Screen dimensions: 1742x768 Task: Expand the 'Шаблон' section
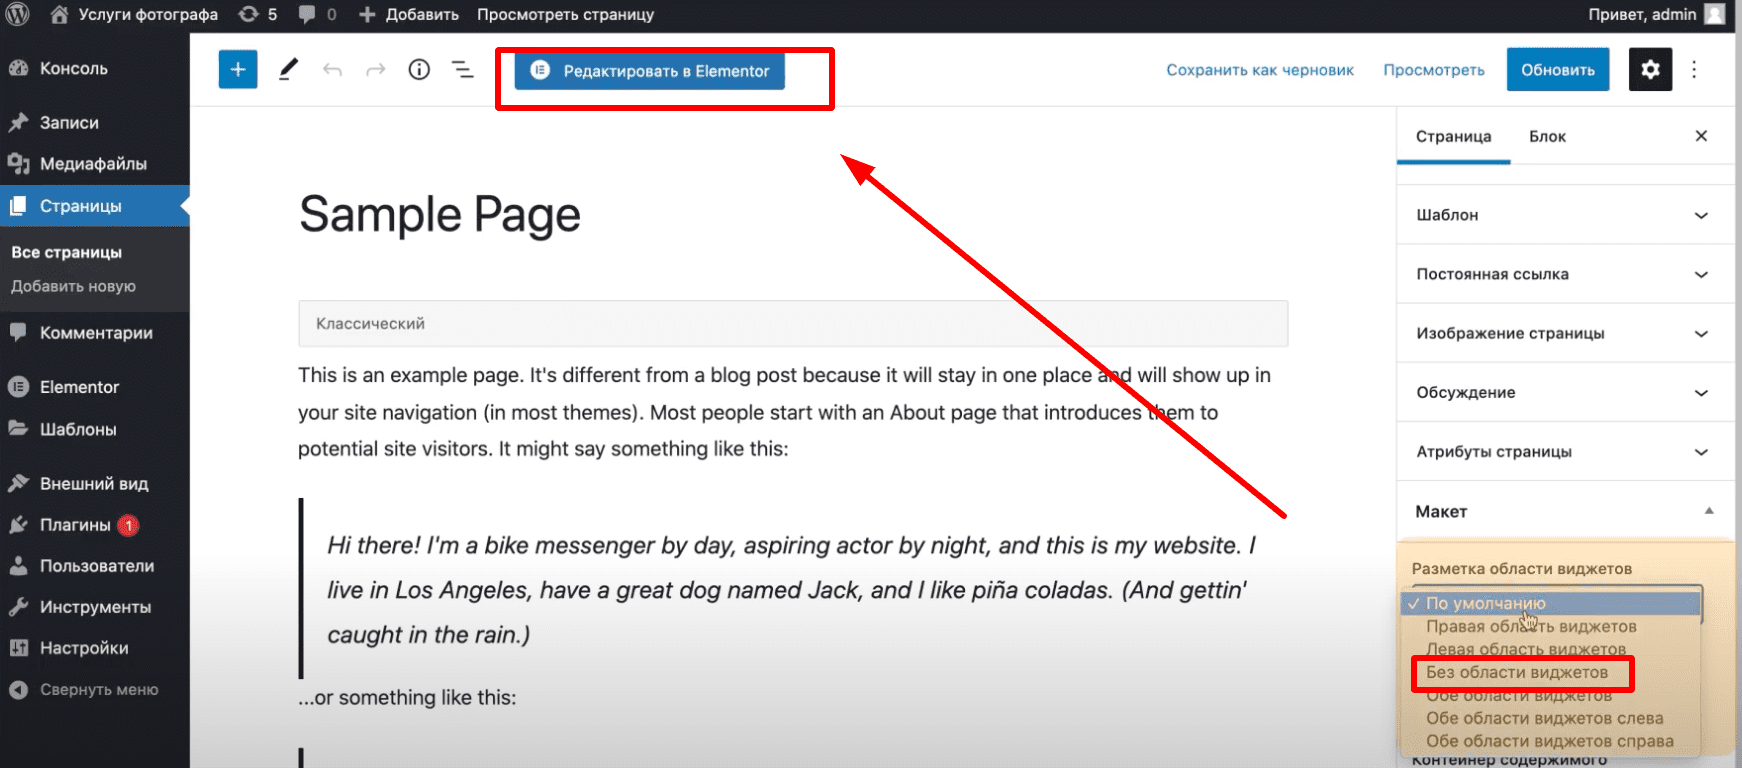coord(1565,215)
